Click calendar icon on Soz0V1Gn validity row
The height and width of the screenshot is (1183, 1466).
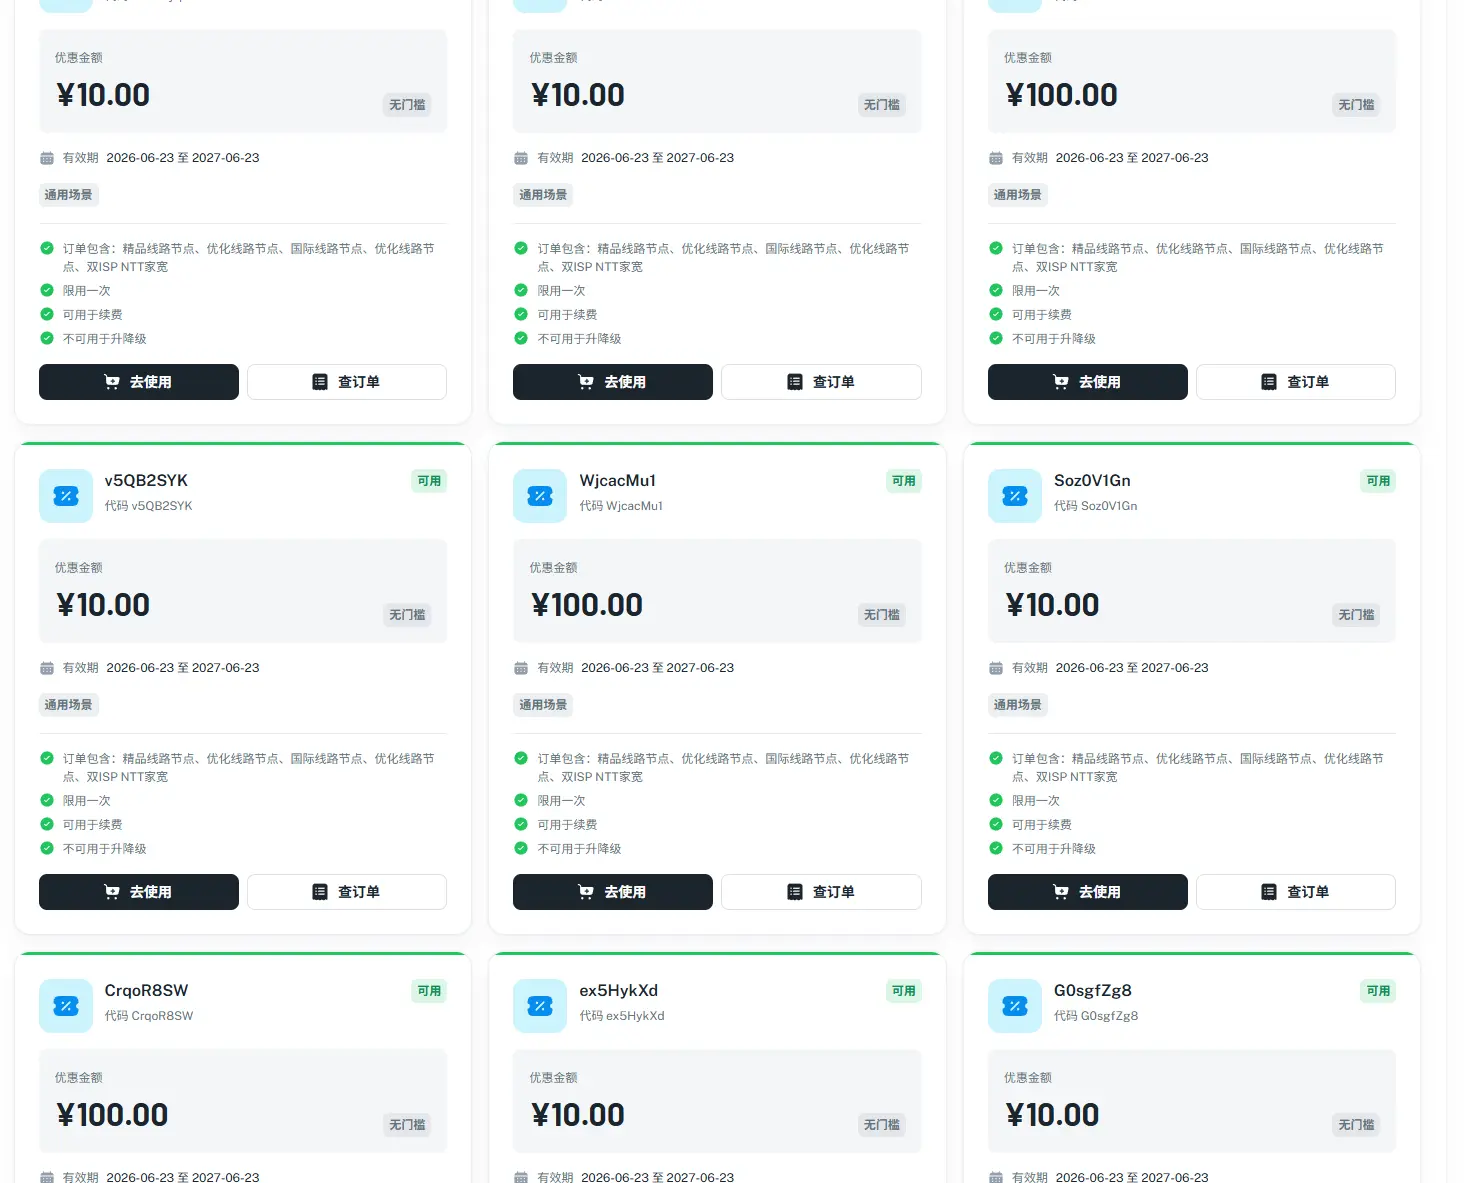click(x=996, y=668)
